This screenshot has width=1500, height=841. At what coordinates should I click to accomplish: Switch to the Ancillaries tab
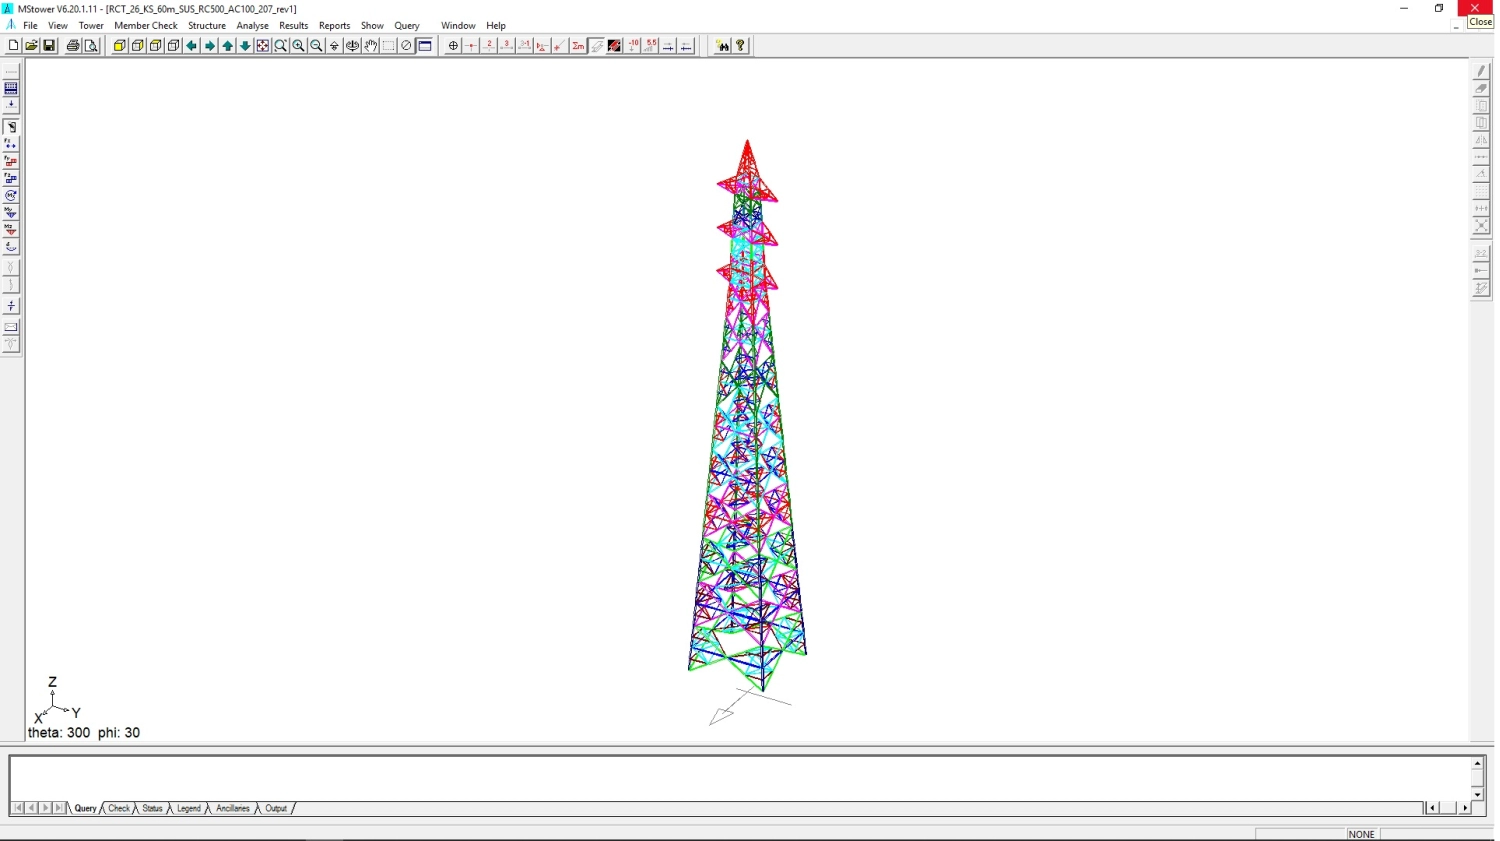point(233,808)
